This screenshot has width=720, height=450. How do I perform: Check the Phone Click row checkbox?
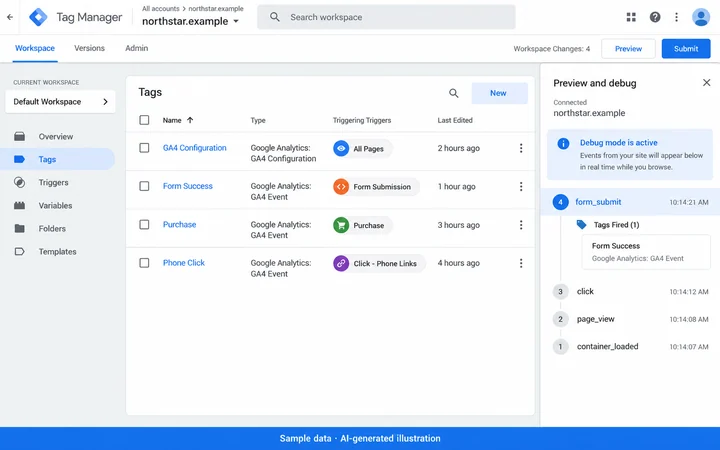pyautogui.click(x=144, y=263)
